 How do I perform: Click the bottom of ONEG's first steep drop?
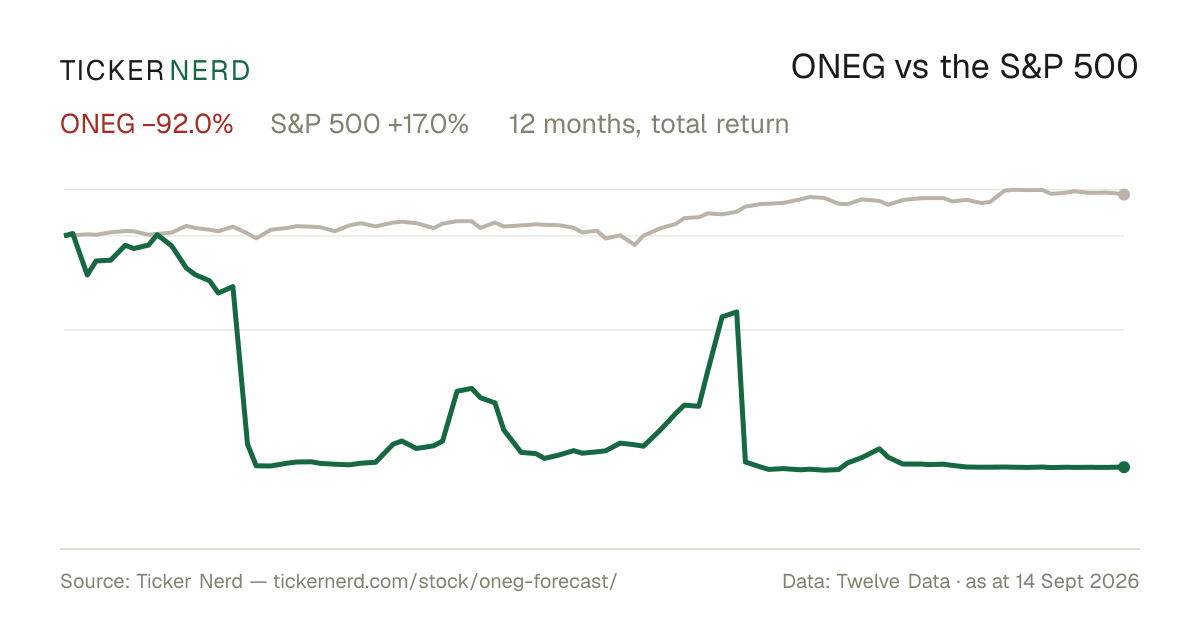point(257,465)
